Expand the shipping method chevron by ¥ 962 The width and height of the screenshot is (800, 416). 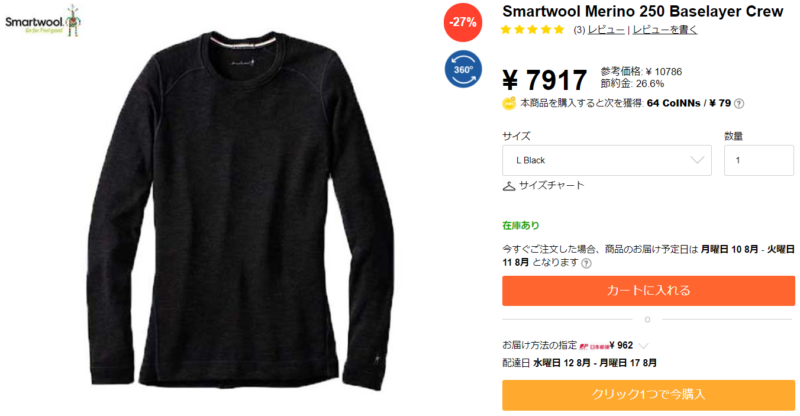(x=643, y=346)
